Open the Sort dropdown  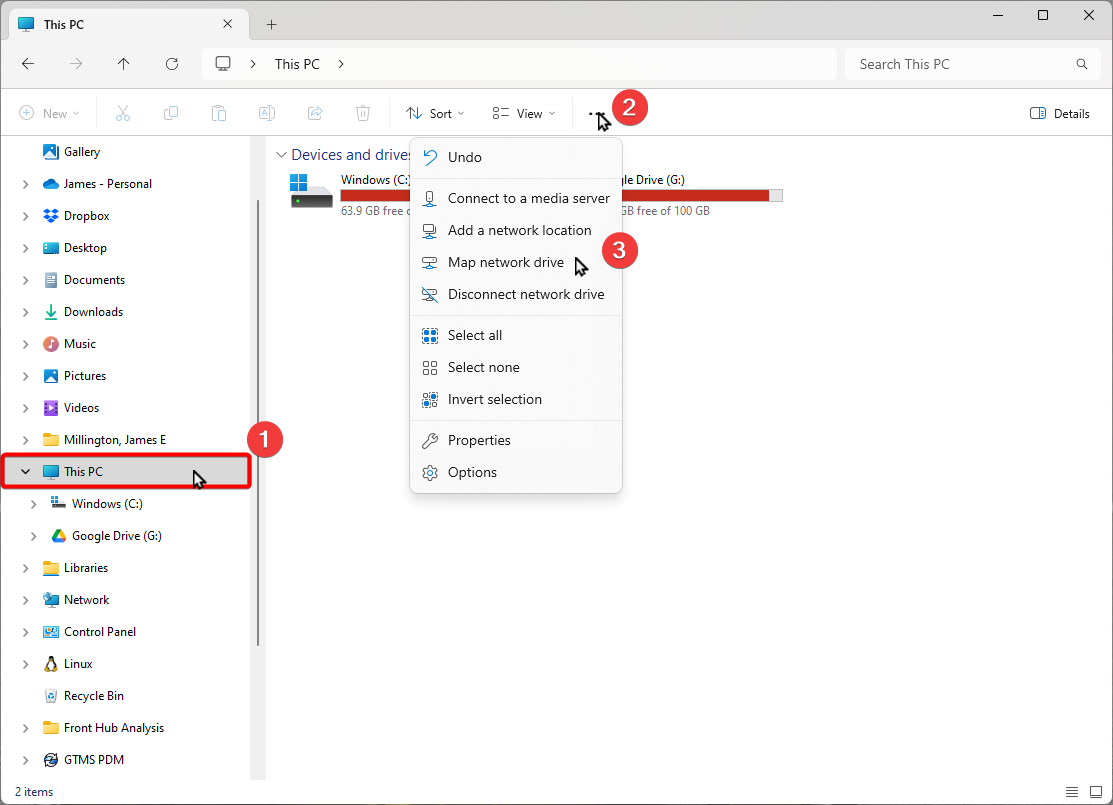[435, 114]
